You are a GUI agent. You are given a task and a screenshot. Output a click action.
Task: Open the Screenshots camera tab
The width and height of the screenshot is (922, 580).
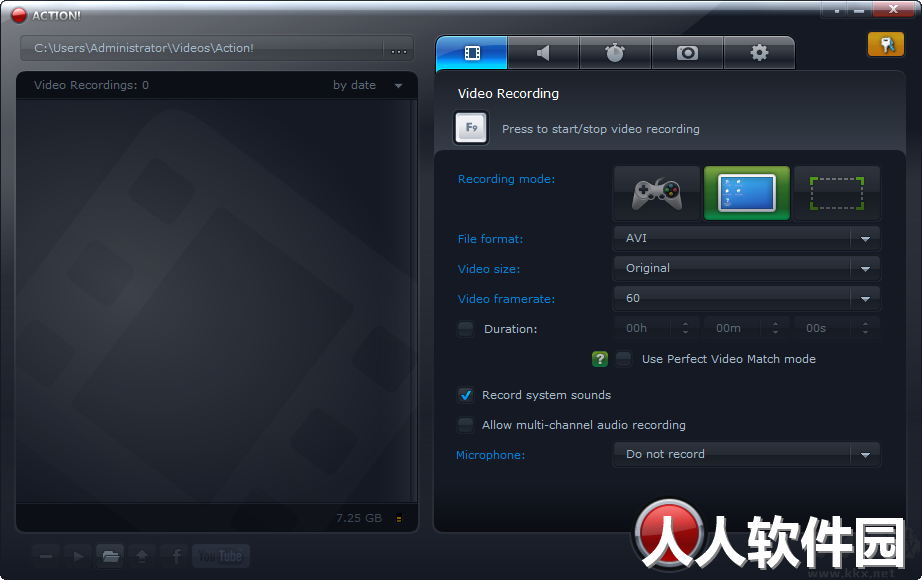point(687,53)
